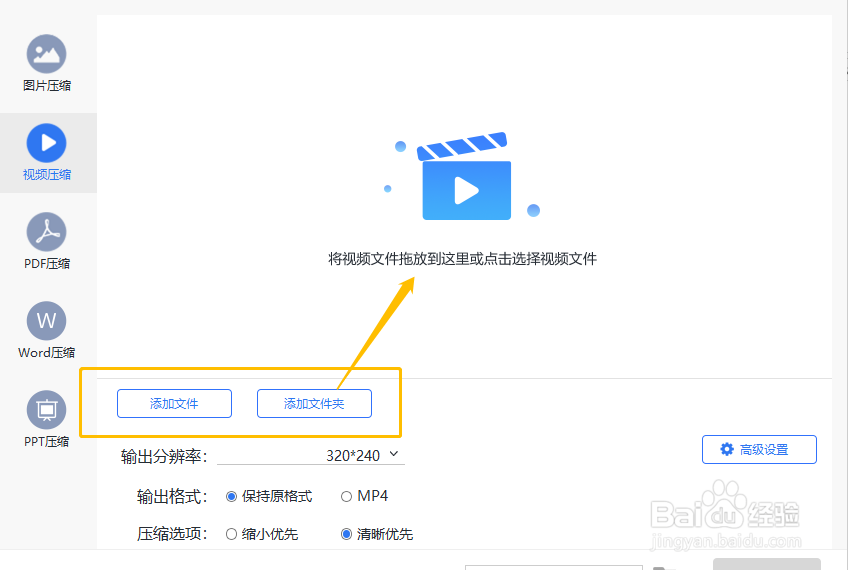Select 保持原格式 output format radio
Screen dimensions: 848x570
[x=231, y=496]
